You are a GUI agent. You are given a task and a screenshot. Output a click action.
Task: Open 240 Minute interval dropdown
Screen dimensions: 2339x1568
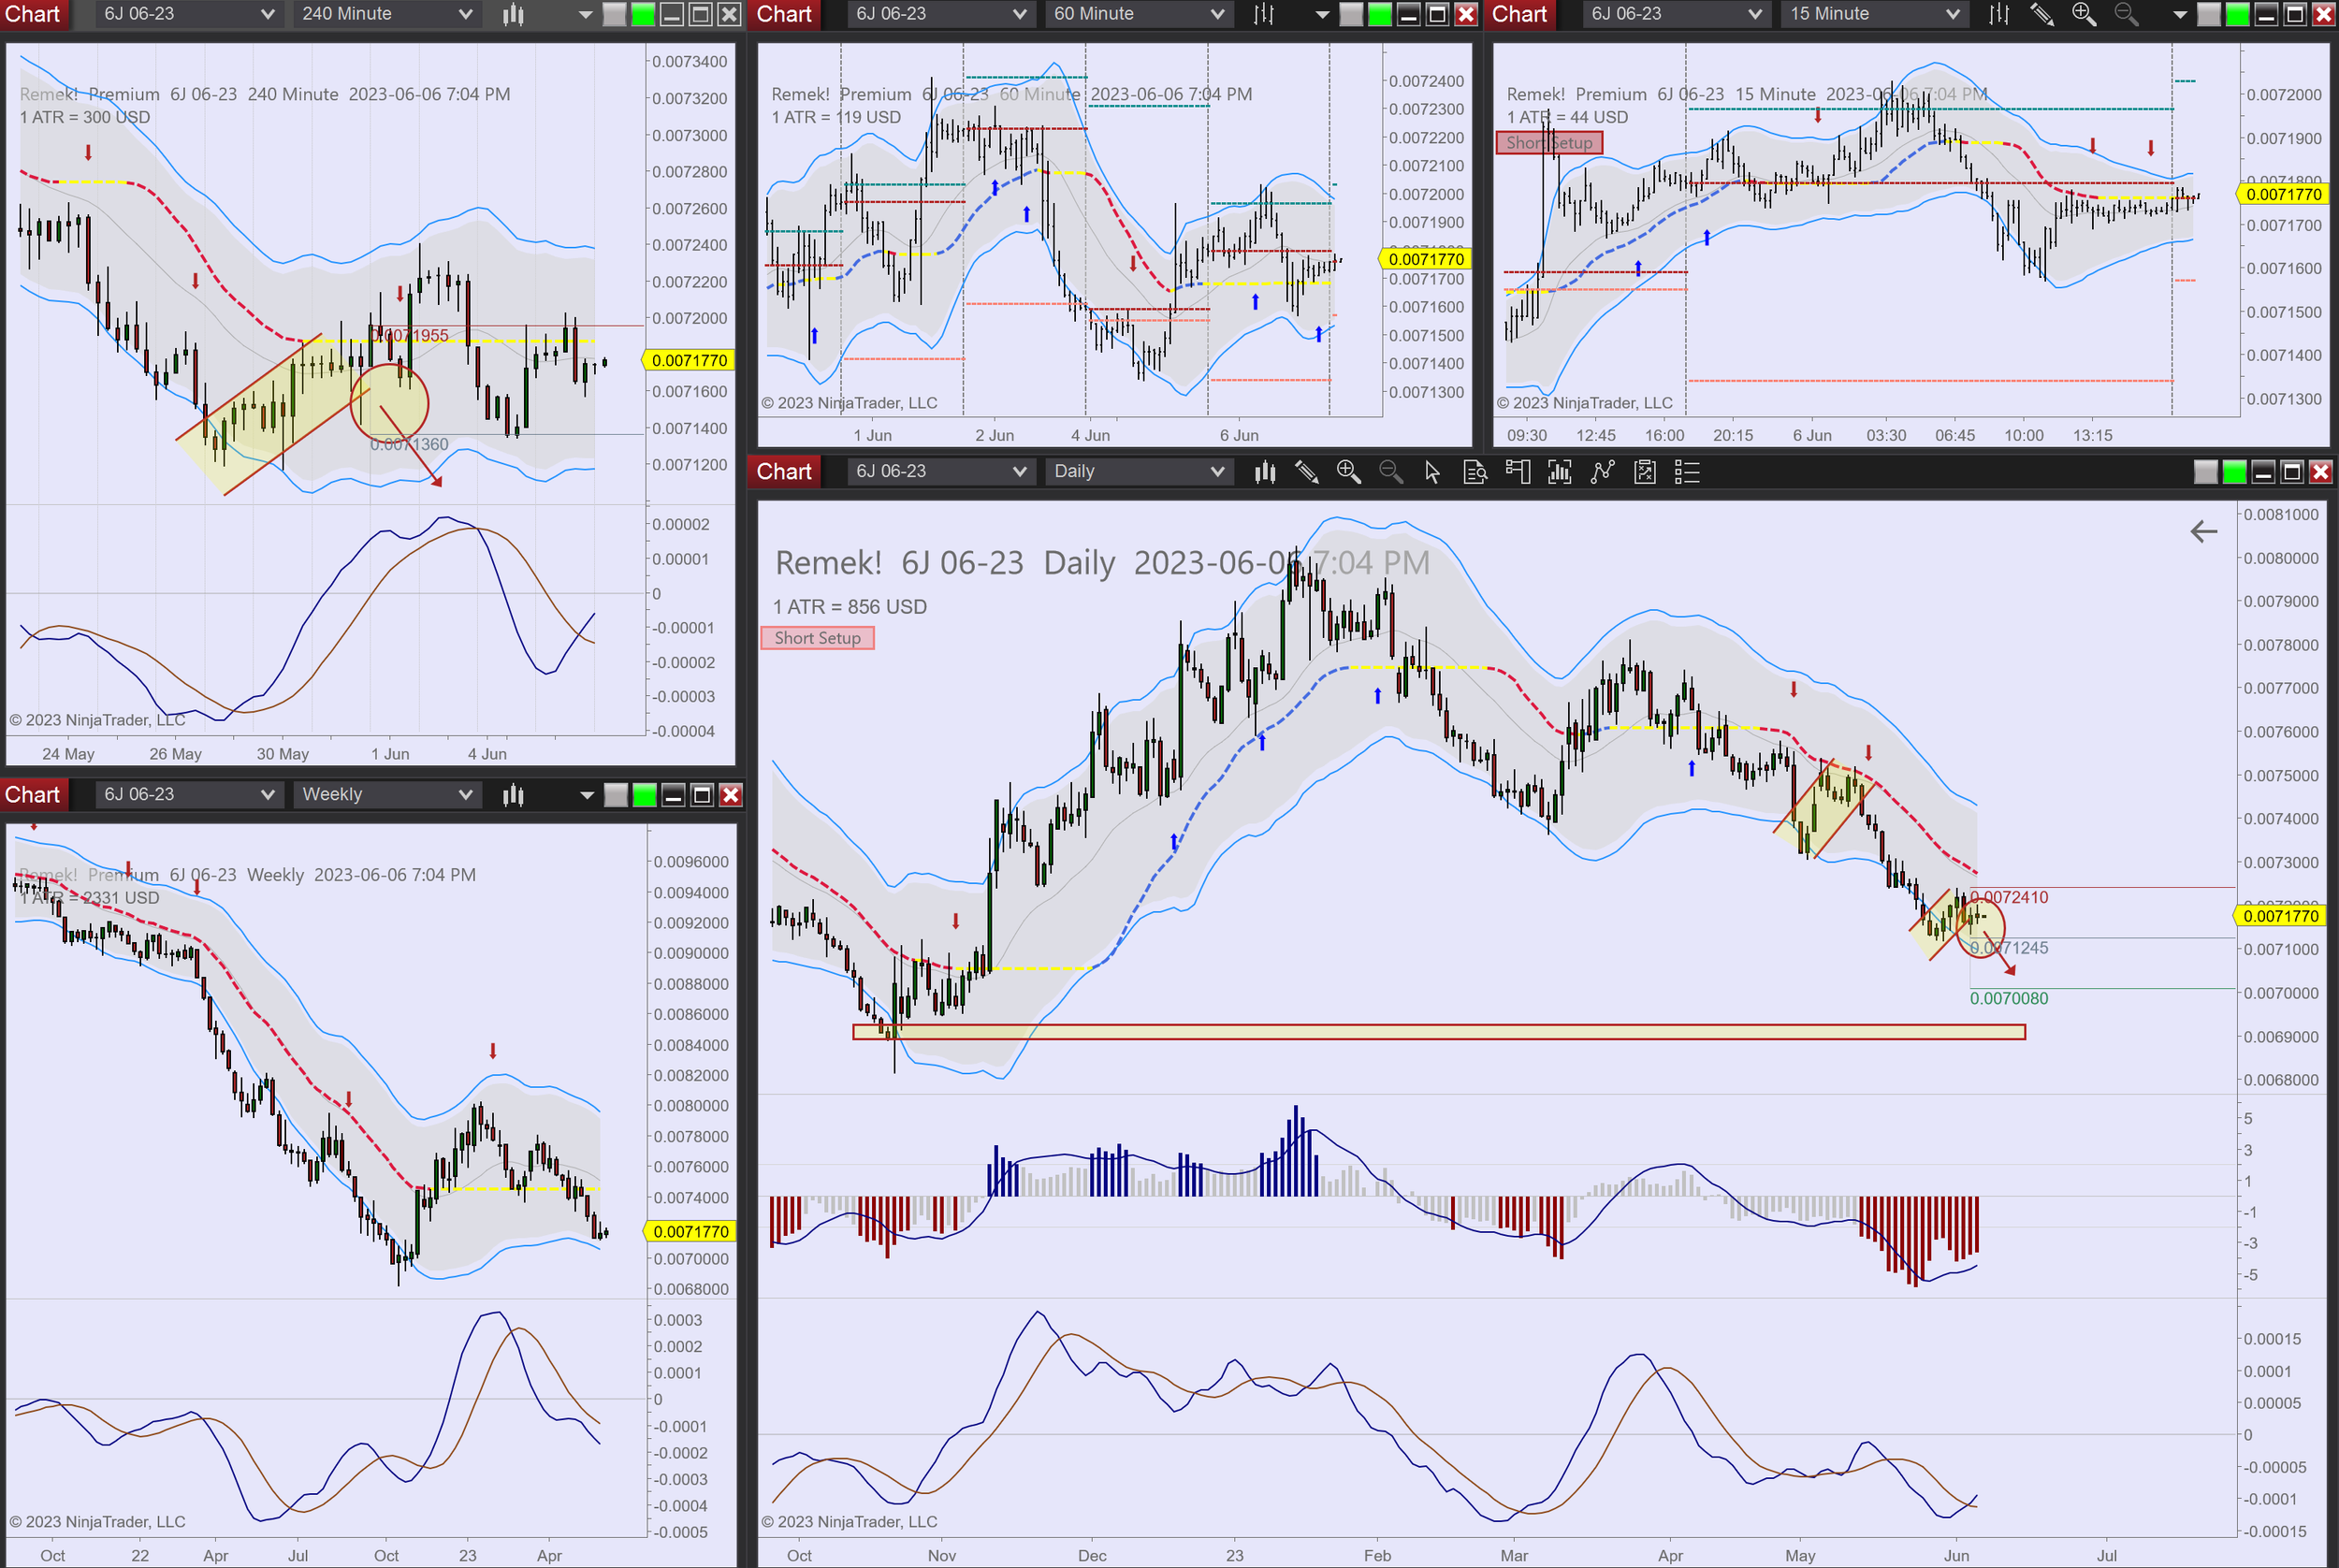pos(386,14)
